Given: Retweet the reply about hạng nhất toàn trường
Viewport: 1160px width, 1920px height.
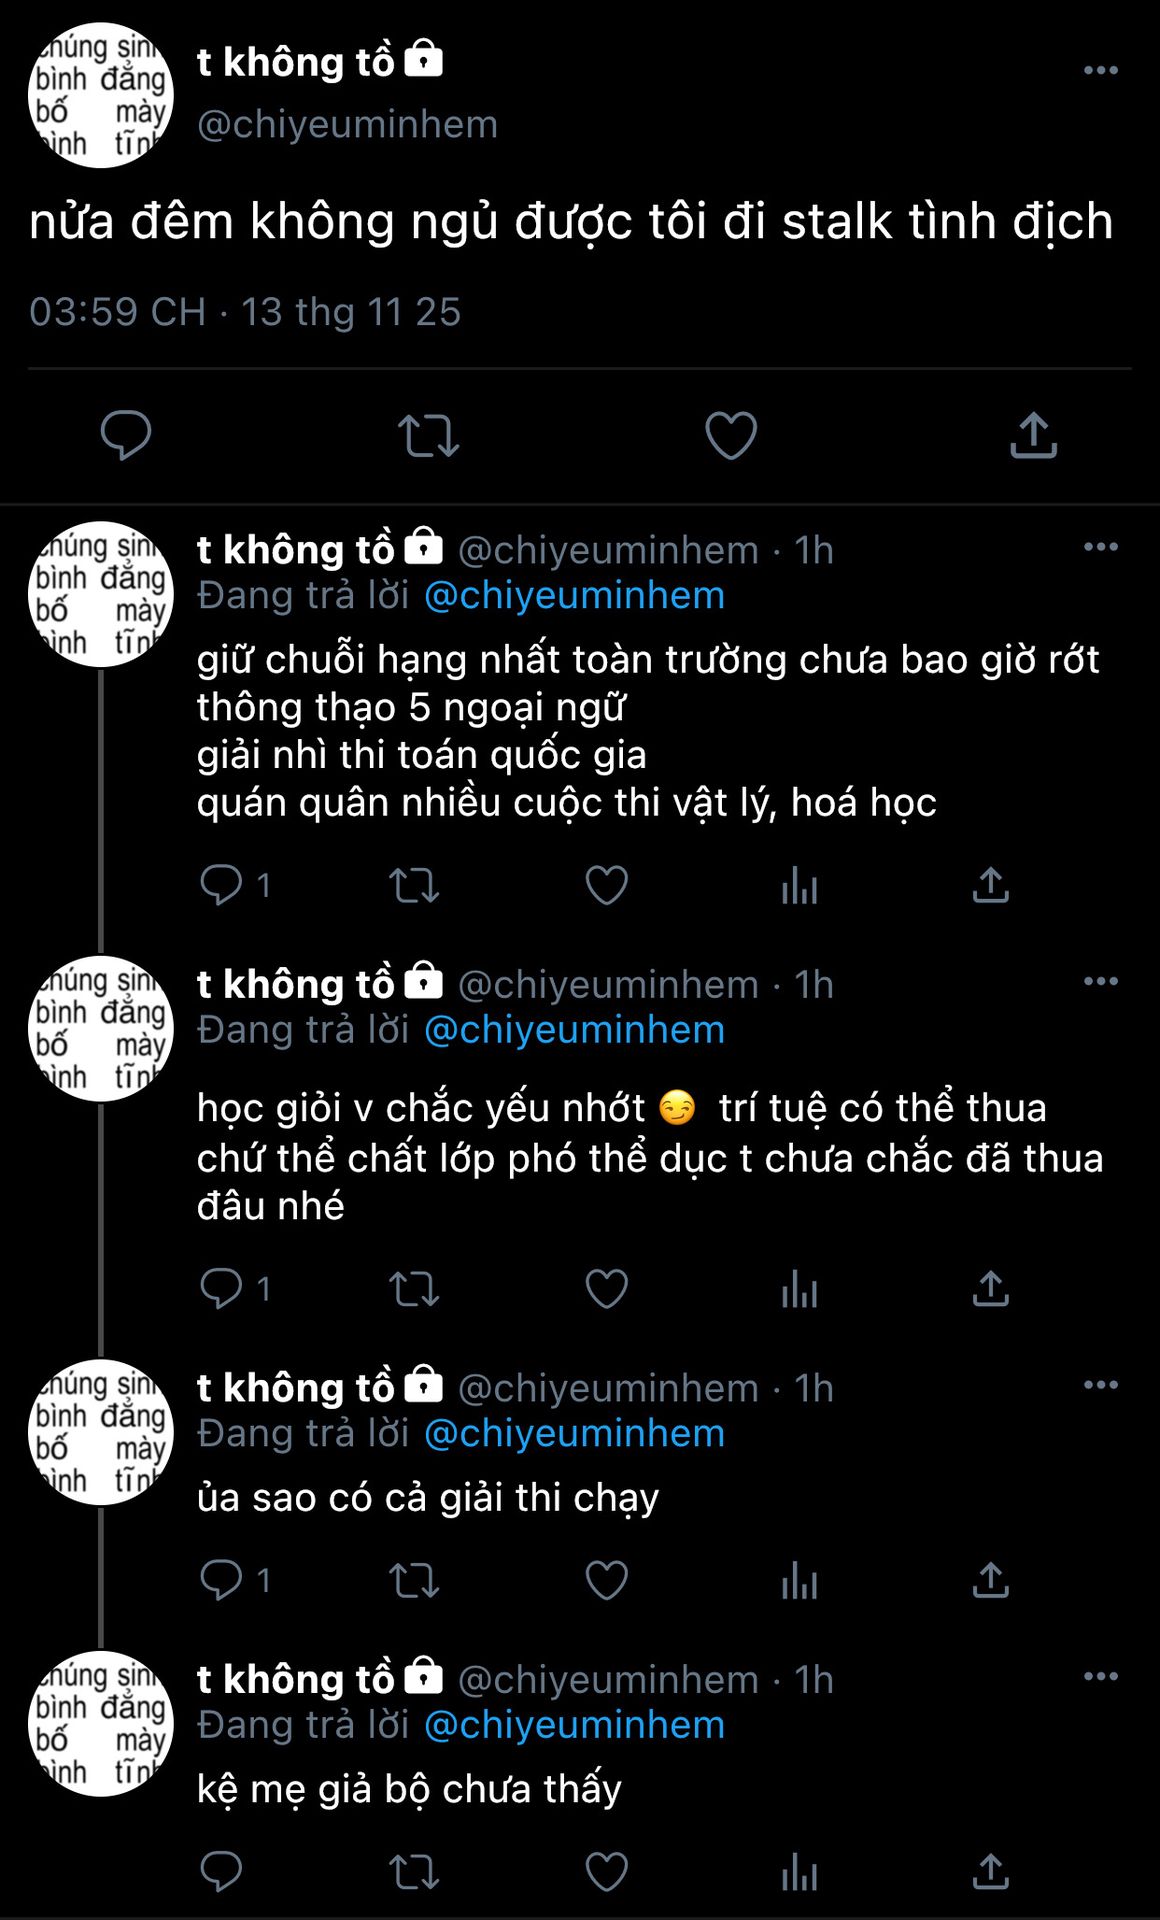Looking at the screenshot, I should click(413, 885).
